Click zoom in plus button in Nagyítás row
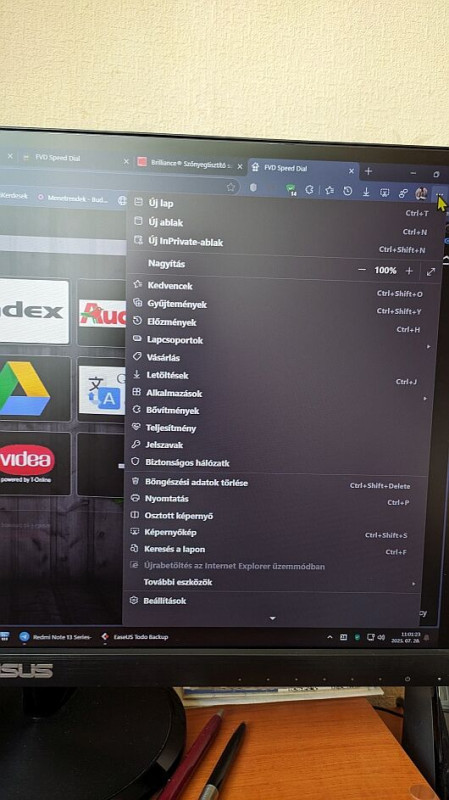 pos(409,271)
